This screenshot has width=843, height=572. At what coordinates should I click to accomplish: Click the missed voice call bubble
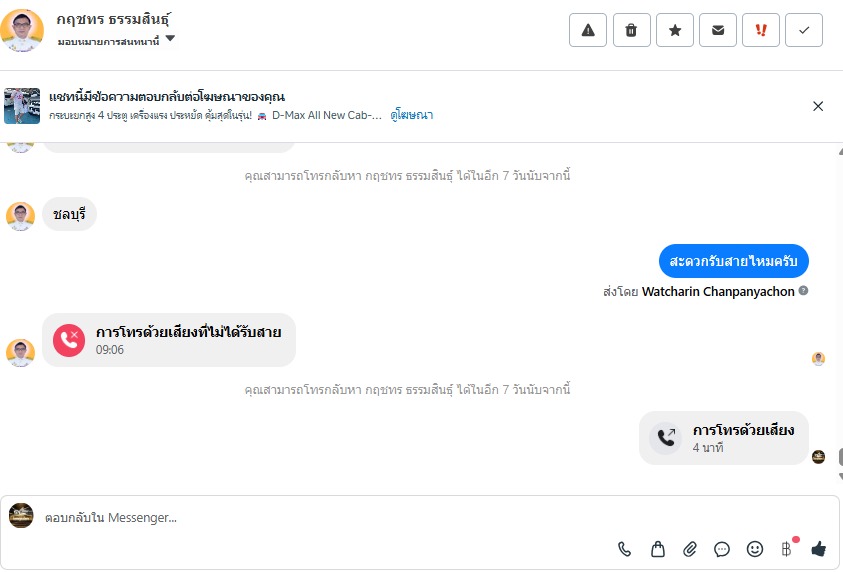(169, 340)
